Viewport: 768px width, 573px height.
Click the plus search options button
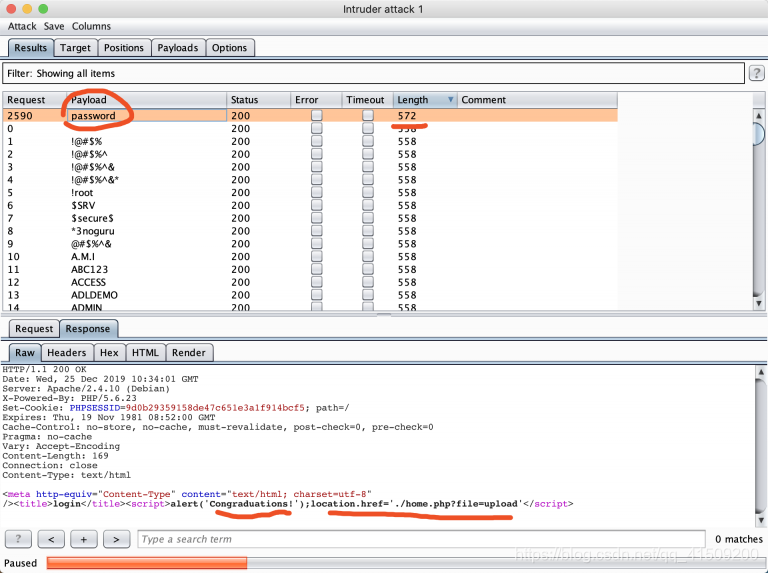(84, 539)
